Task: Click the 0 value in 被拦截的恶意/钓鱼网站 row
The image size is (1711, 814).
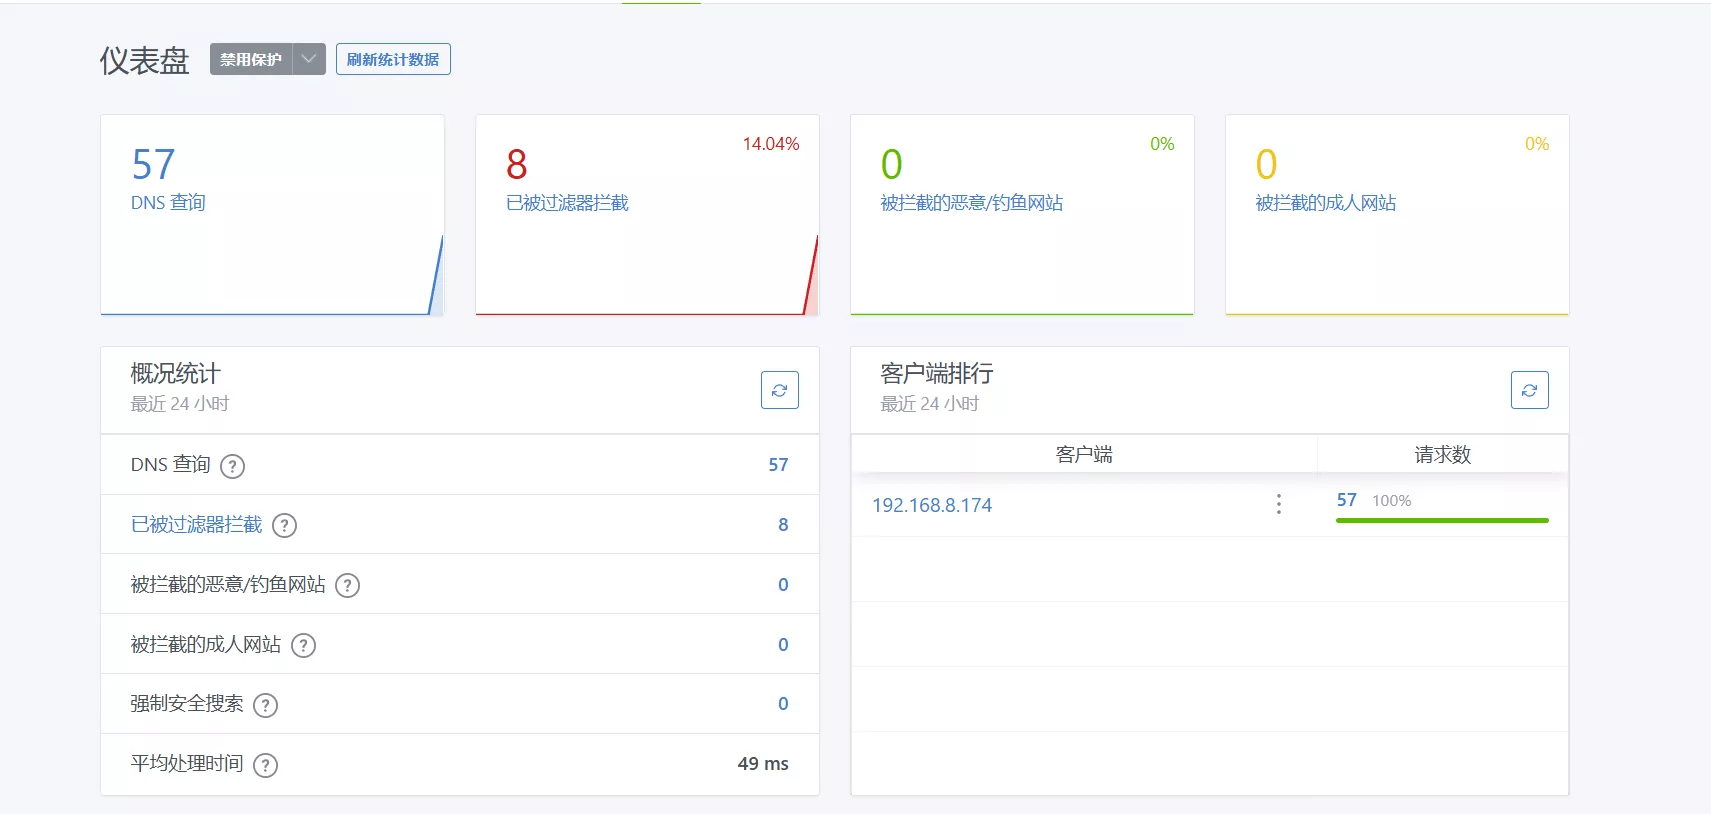Action: (x=783, y=585)
